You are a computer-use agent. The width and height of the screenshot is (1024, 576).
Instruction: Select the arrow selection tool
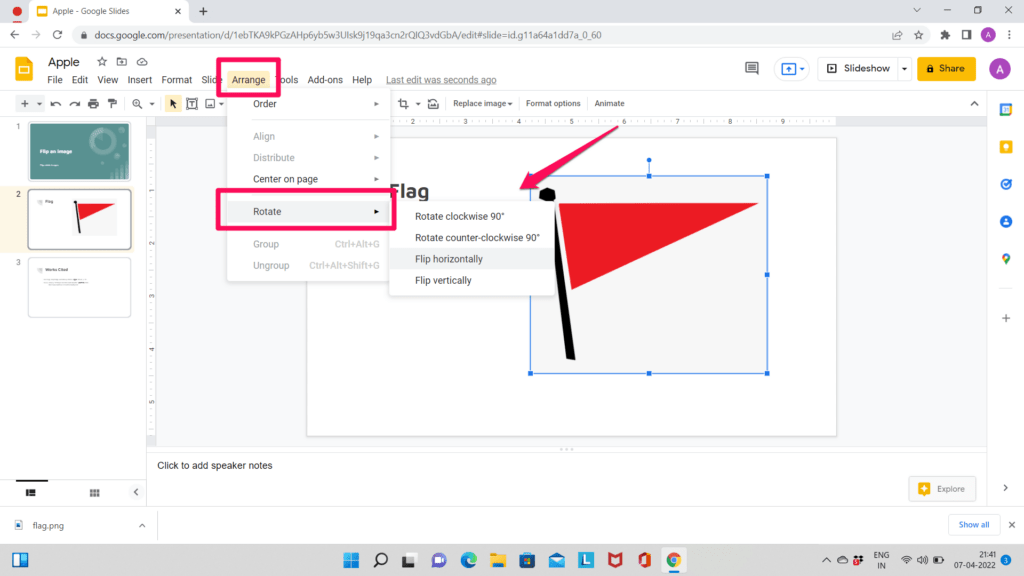[x=173, y=103]
